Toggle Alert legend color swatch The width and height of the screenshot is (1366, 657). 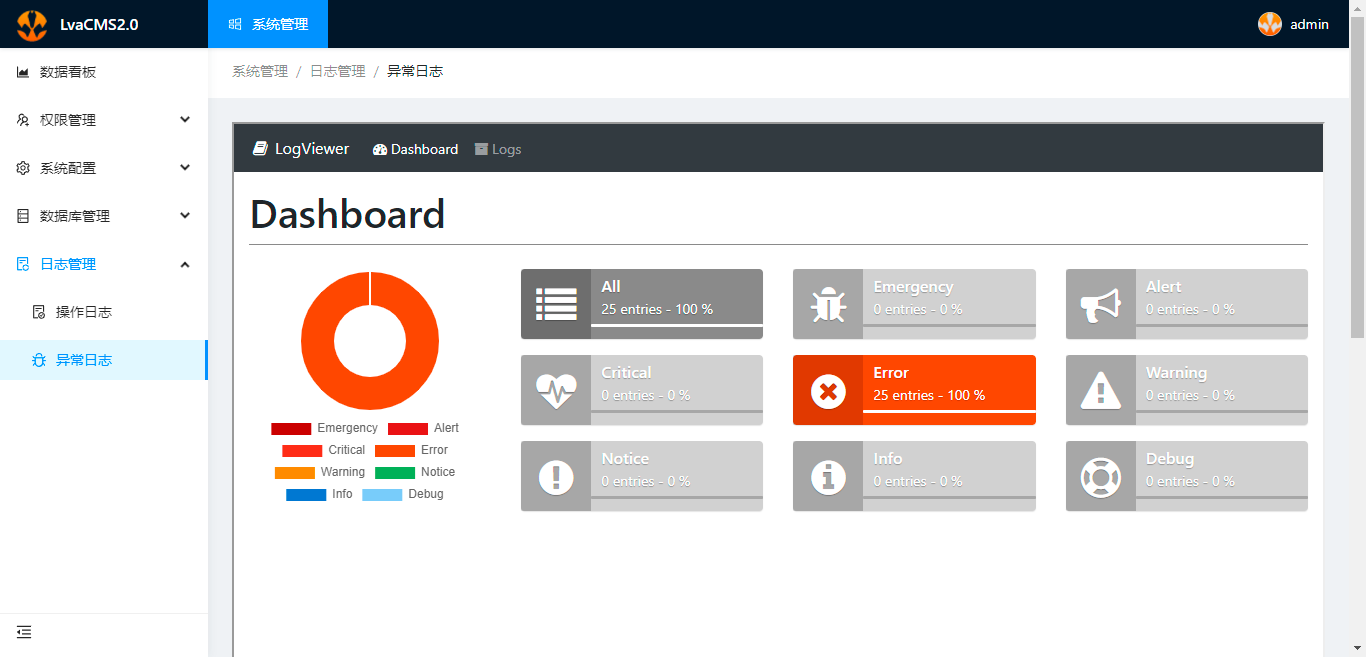click(x=408, y=428)
